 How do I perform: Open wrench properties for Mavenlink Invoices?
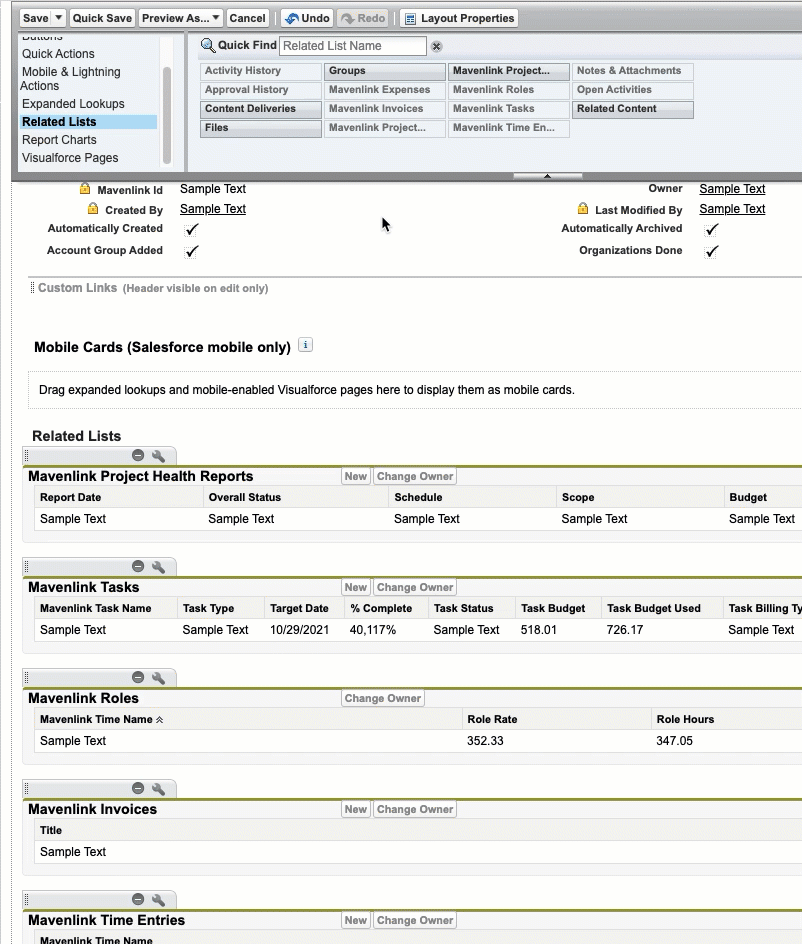pyautogui.click(x=158, y=789)
